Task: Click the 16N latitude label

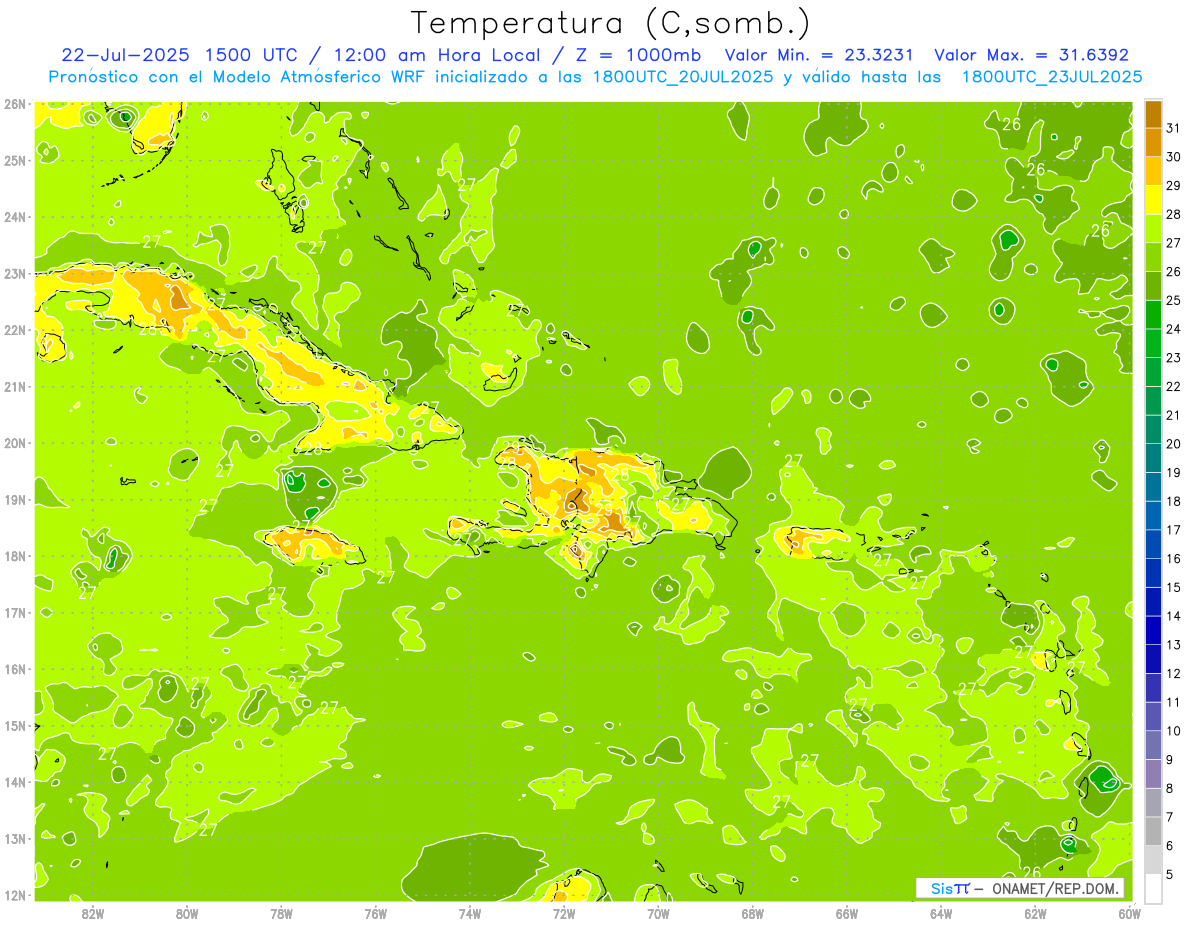Action: tap(14, 668)
